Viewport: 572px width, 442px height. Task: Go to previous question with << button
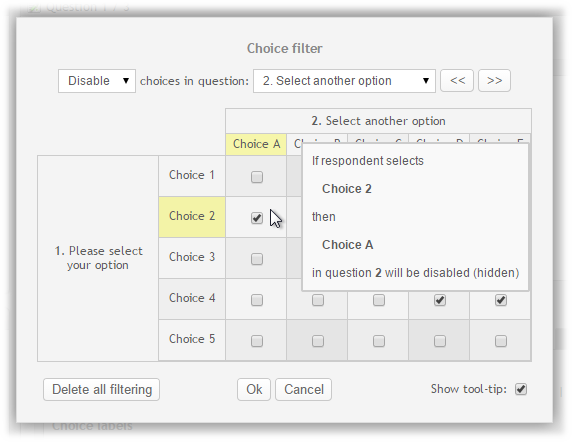click(x=457, y=80)
